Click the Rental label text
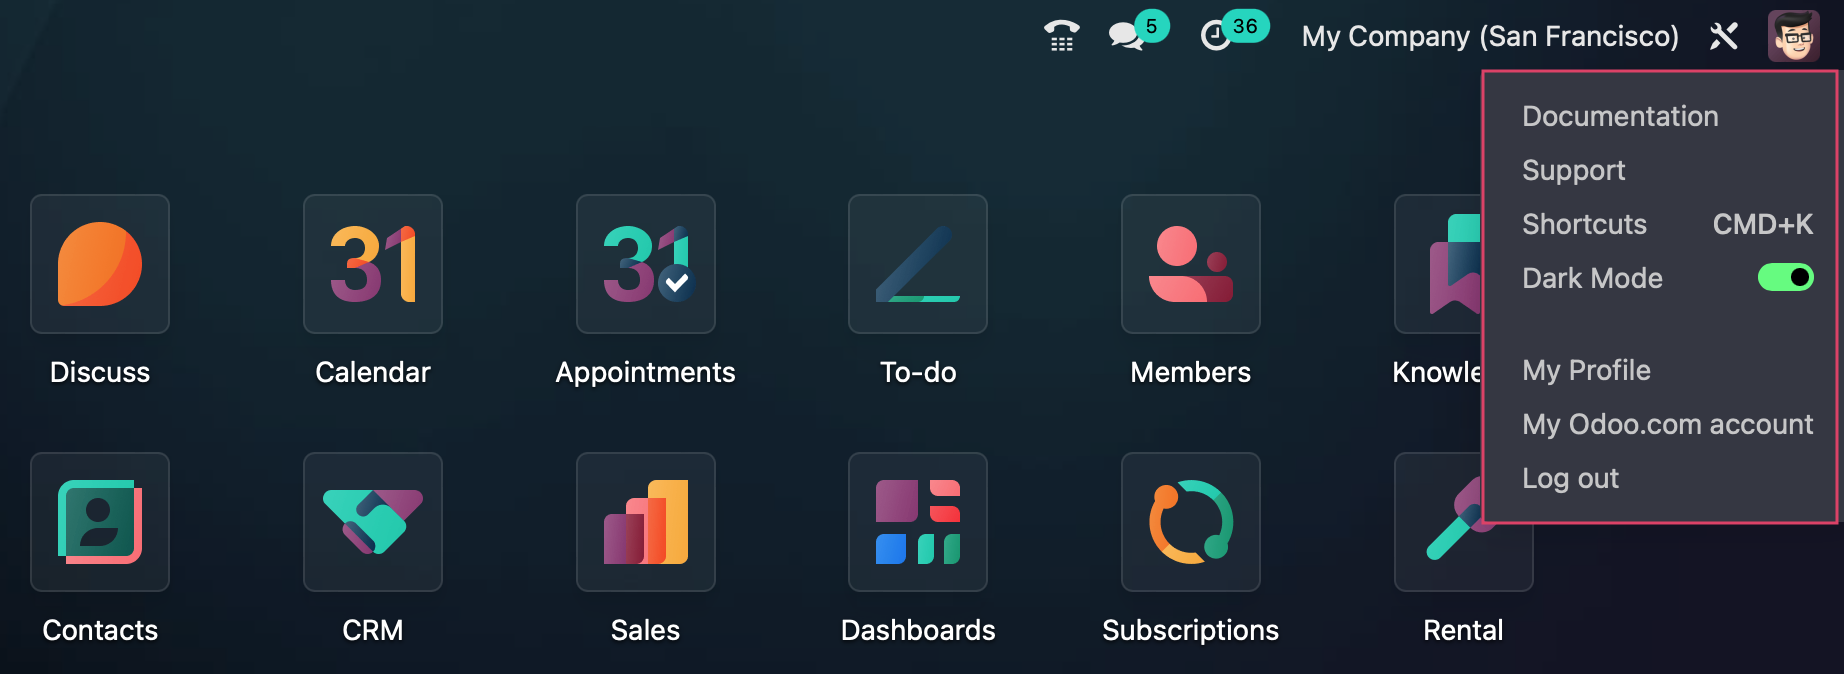The height and width of the screenshot is (674, 1844). tap(1463, 630)
